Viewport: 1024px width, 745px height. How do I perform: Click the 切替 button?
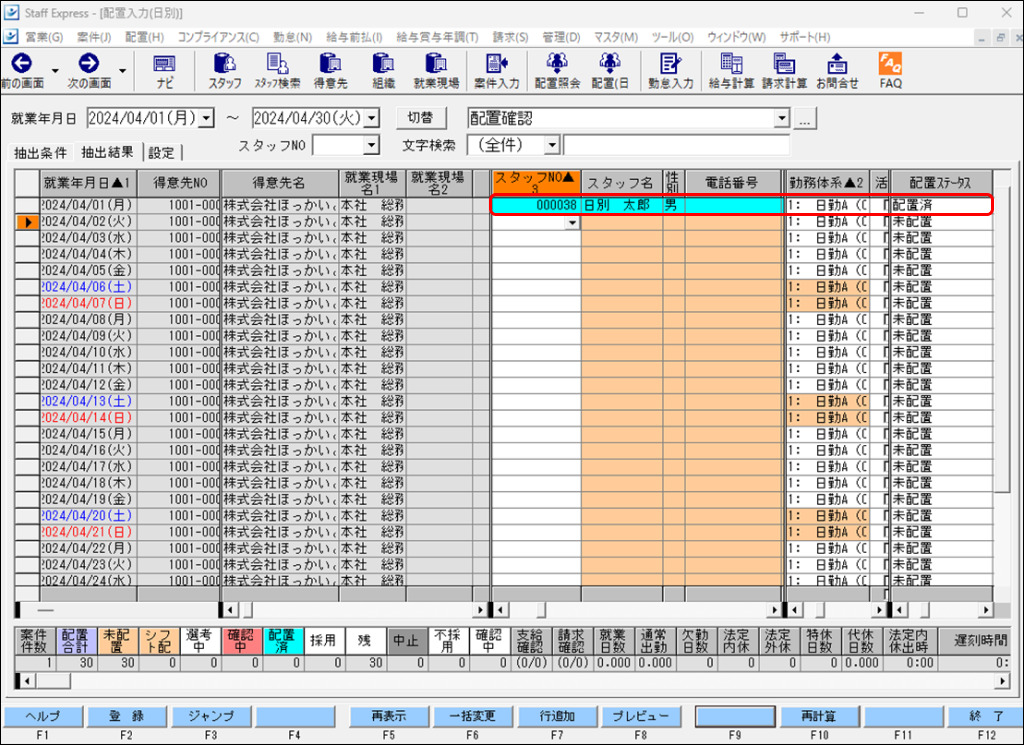pos(421,118)
